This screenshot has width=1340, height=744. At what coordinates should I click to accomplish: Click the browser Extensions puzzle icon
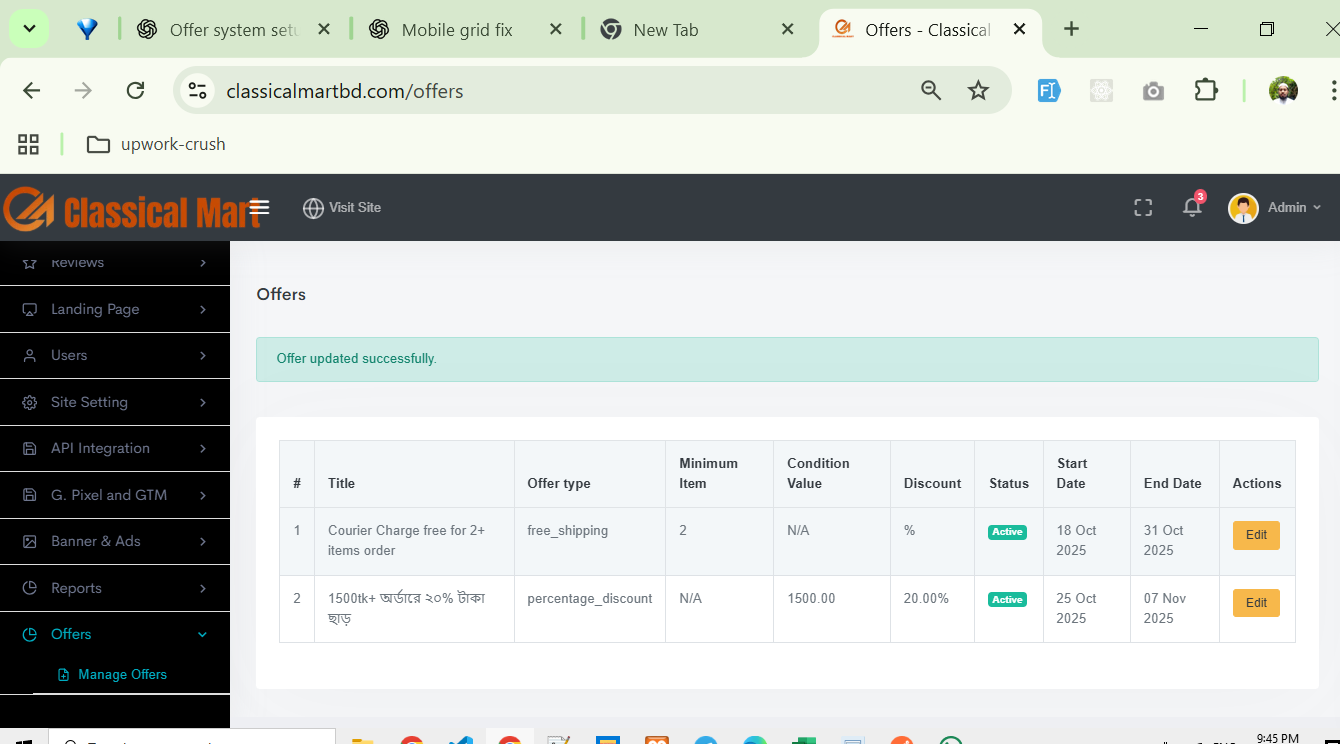click(x=1206, y=91)
